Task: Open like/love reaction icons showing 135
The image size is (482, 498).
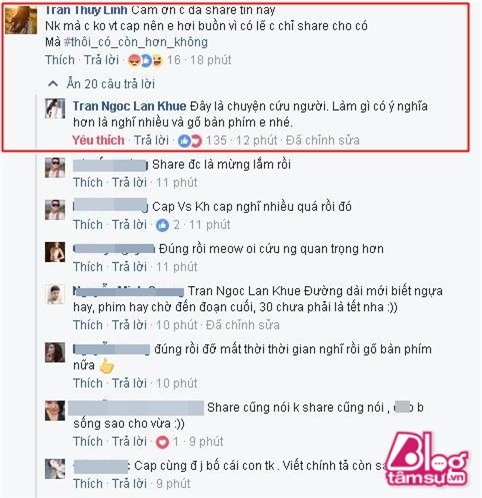Action: [190, 141]
